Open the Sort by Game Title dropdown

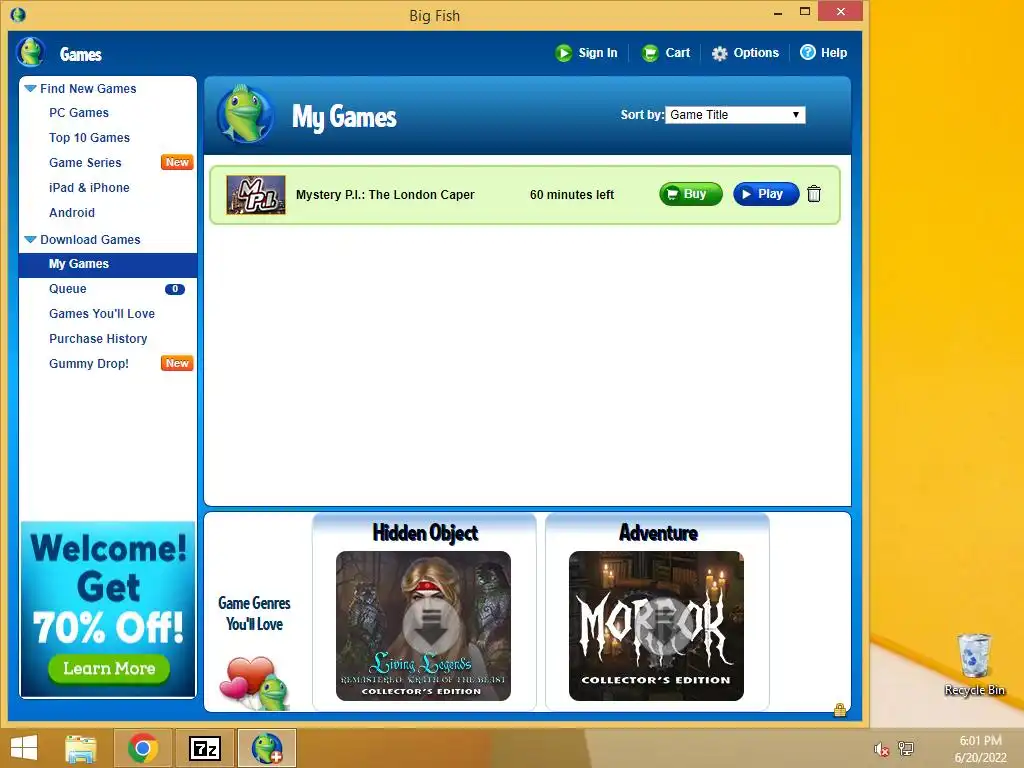pyautogui.click(x=735, y=115)
